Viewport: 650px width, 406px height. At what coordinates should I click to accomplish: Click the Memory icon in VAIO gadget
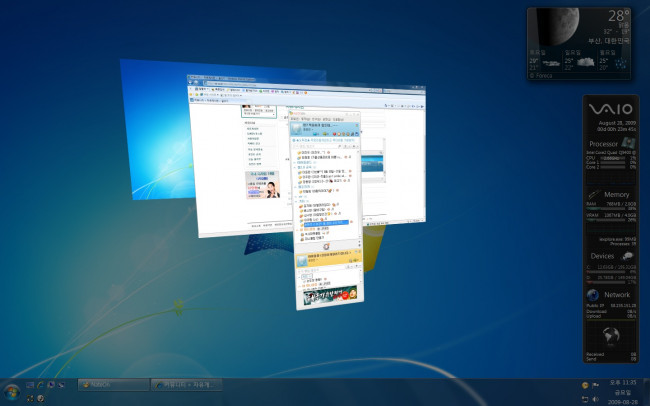[593, 194]
